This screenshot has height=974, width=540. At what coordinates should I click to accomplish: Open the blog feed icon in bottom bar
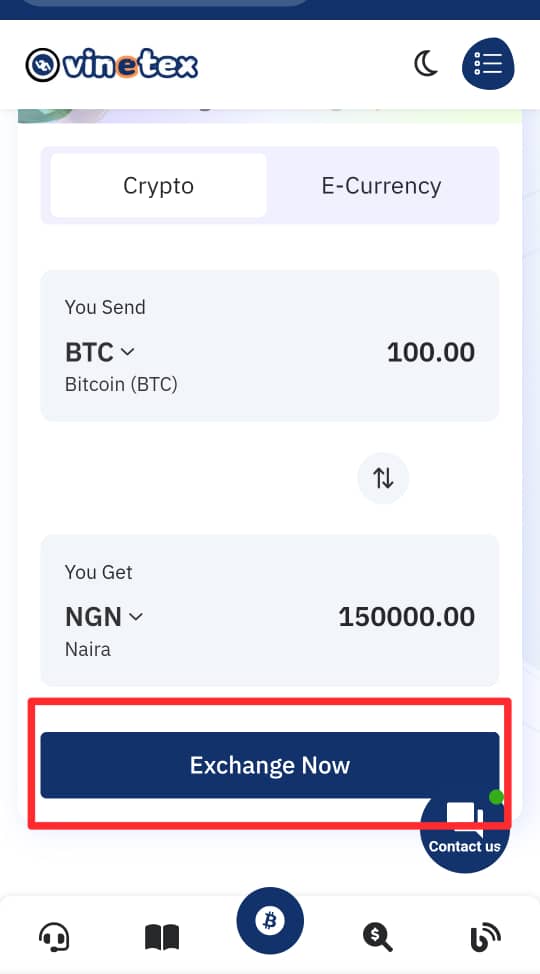pos(485,937)
